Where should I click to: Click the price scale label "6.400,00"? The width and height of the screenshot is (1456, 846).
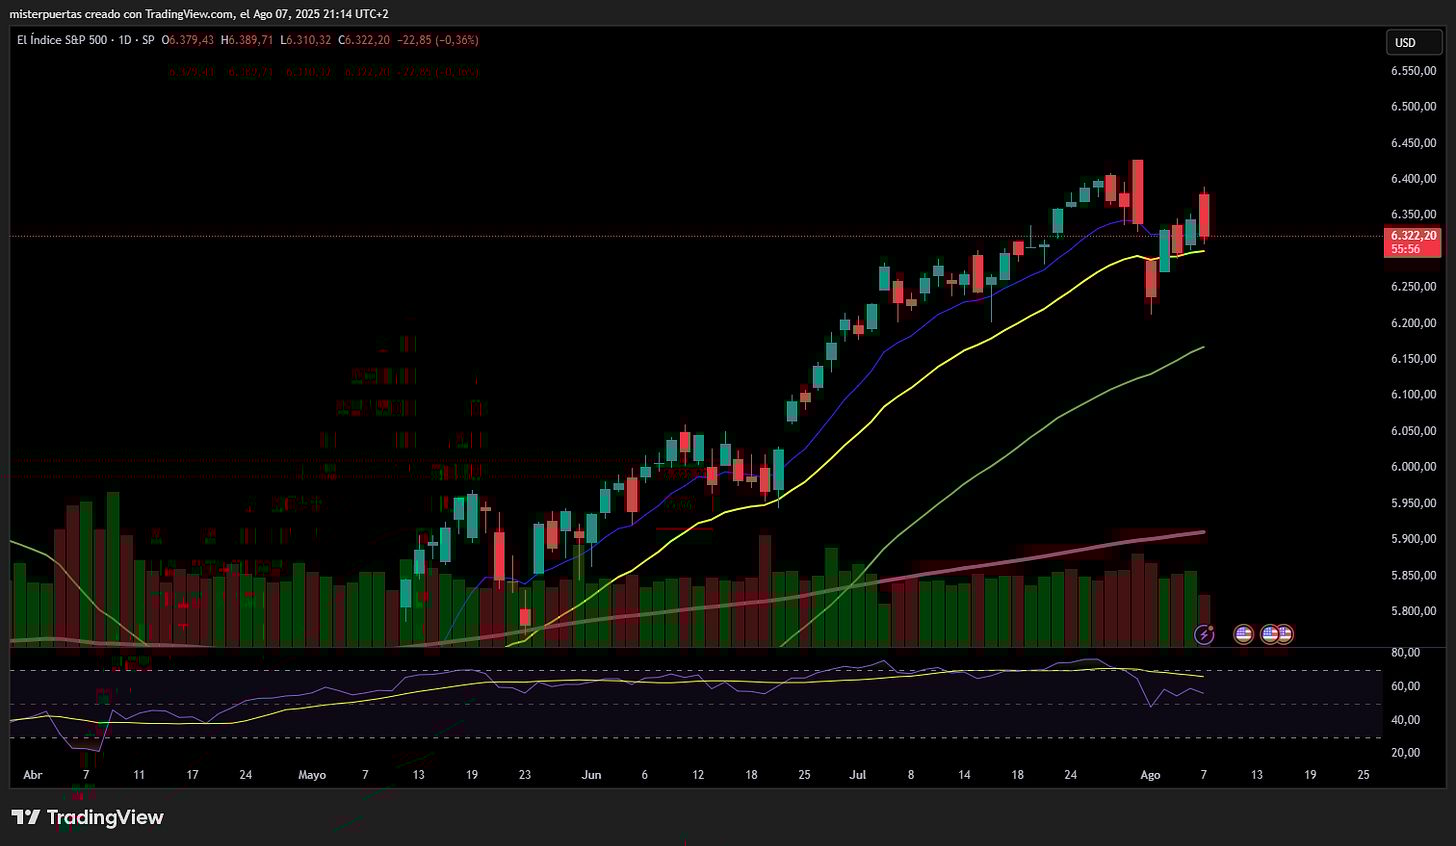1413,179
